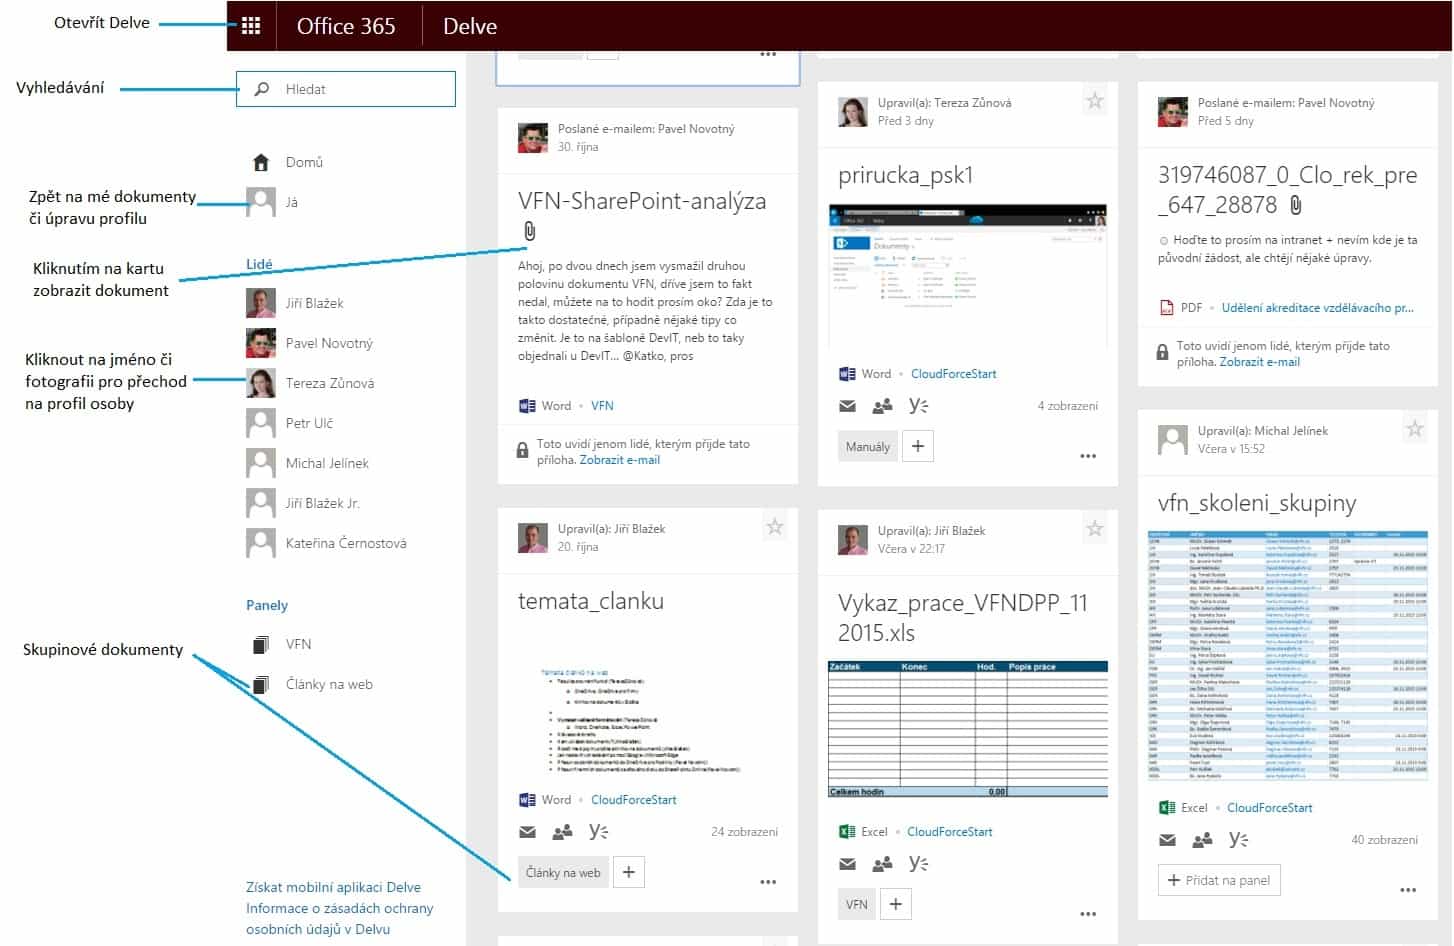Click attachment paperclip on VFN-SharePoint-analýza card
The height and width of the screenshot is (946, 1454).
530,232
